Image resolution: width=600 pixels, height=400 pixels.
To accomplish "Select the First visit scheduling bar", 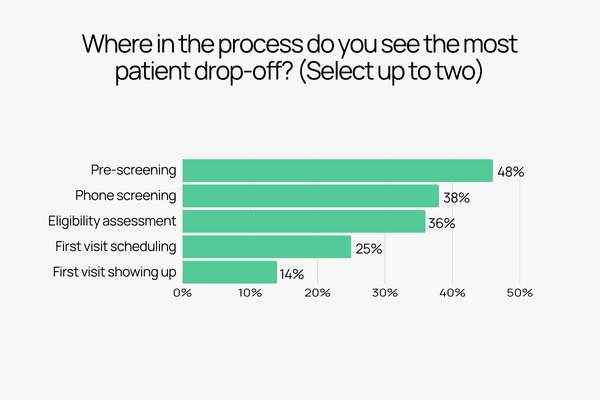I will 266,247.
